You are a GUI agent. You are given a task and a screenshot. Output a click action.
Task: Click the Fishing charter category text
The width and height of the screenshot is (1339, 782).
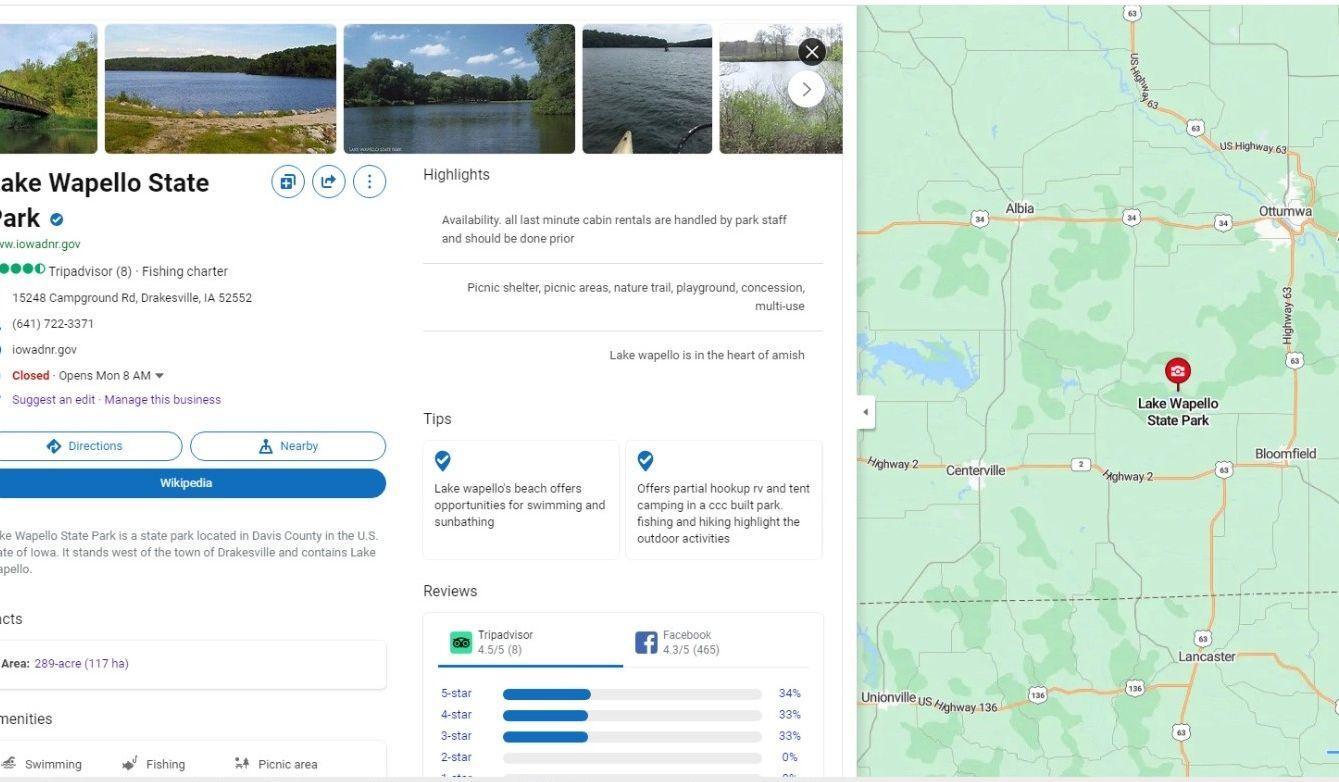185,271
